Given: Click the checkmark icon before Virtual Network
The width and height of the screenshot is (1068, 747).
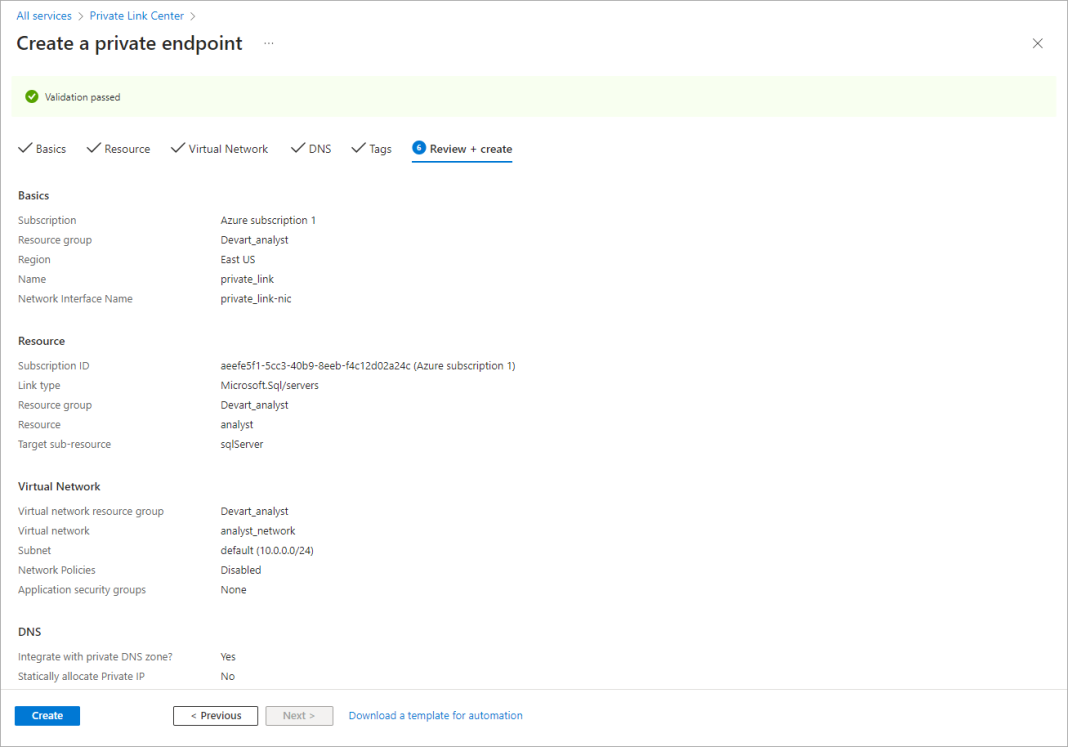Looking at the screenshot, I should click(177, 148).
